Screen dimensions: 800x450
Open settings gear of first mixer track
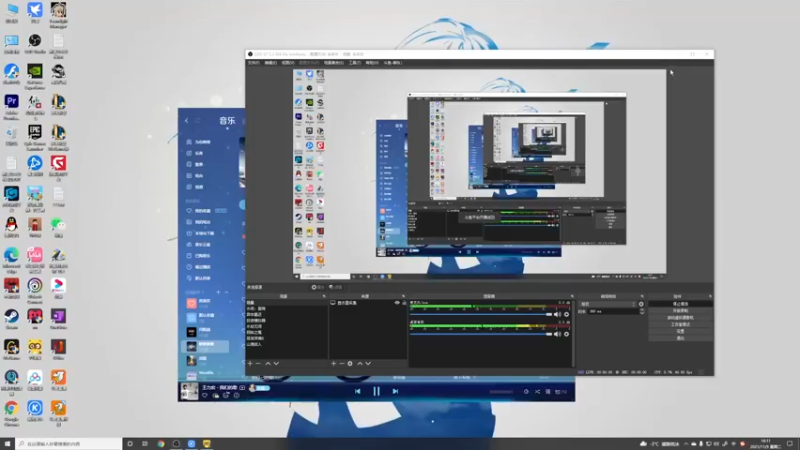(x=566, y=315)
